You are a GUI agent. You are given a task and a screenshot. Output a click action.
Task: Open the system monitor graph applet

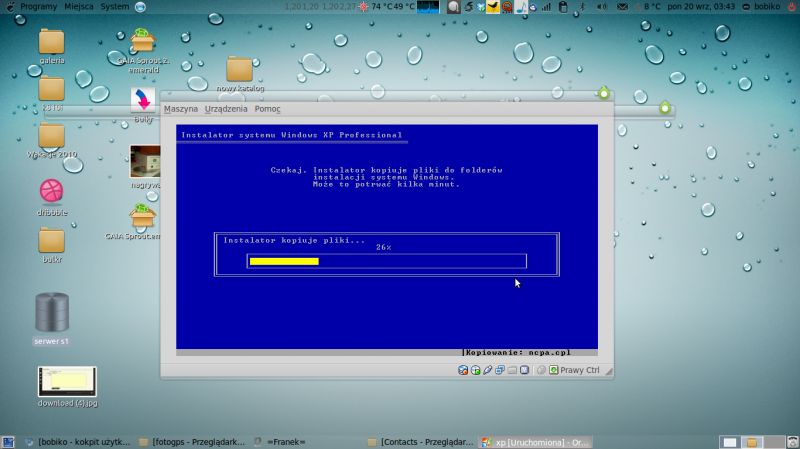(428, 7)
